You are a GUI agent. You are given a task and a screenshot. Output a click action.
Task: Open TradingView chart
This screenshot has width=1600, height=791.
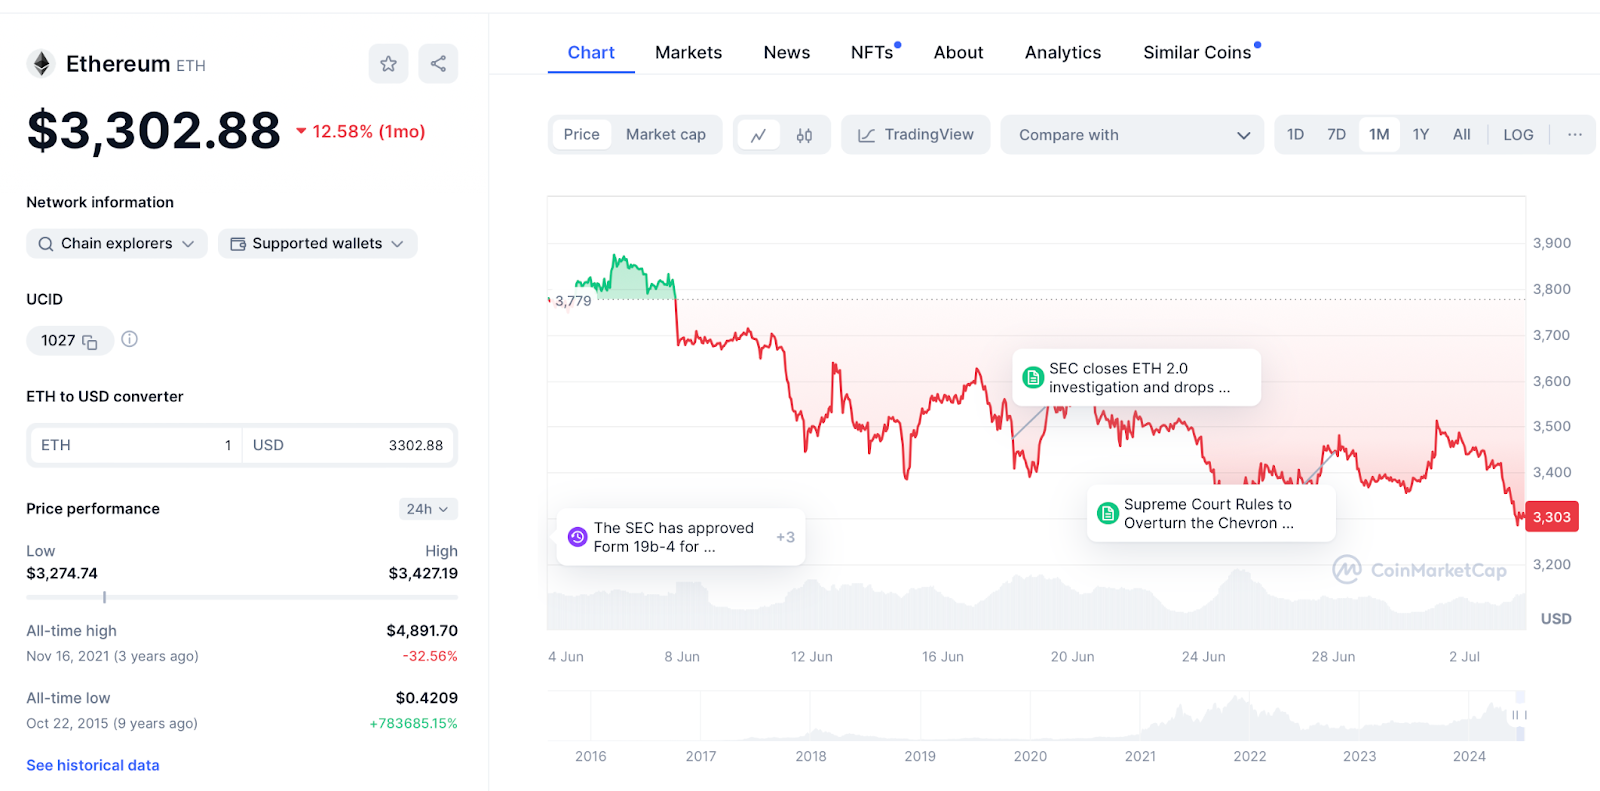click(915, 135)
